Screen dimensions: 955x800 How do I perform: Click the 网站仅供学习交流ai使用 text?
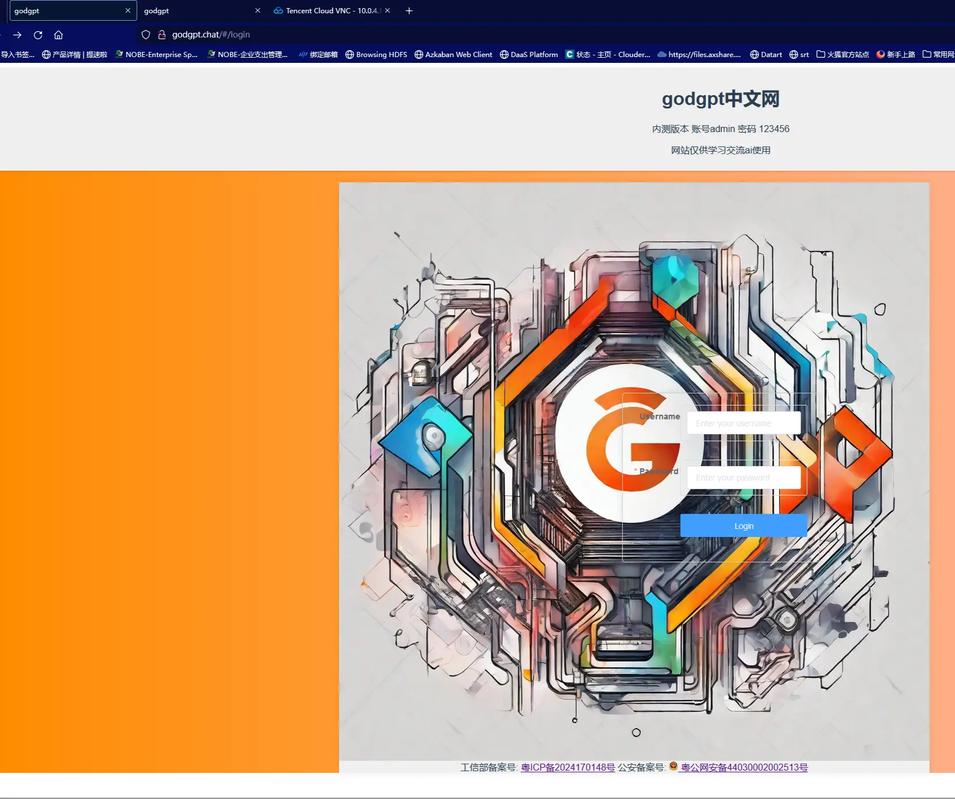721,150
